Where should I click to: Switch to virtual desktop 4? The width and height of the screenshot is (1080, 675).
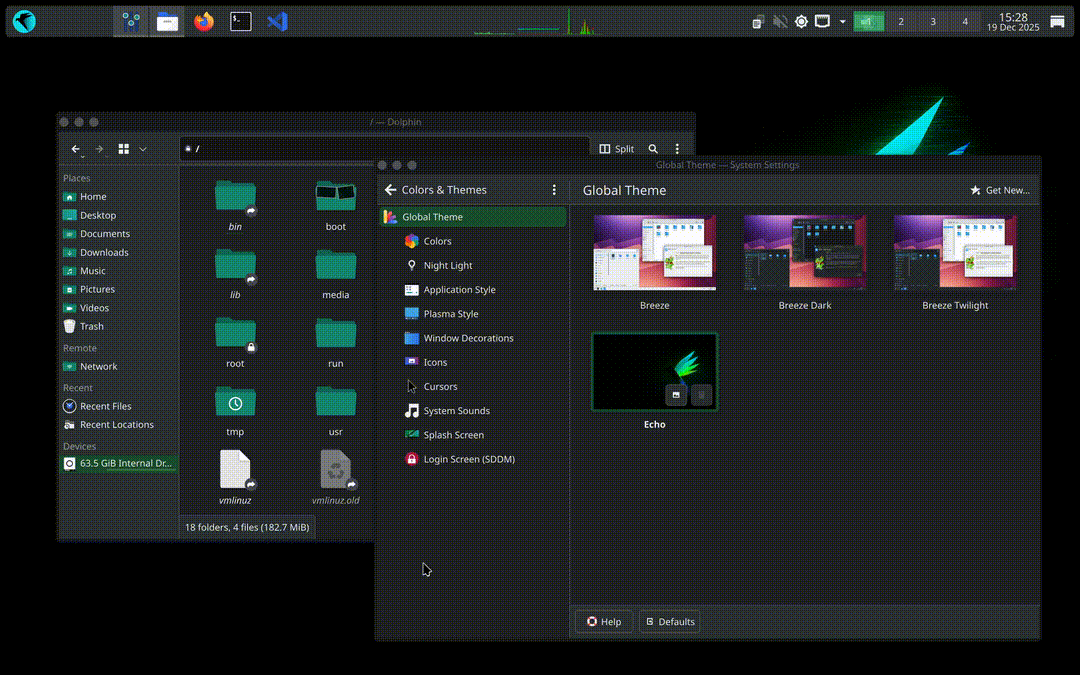[963, 20]
